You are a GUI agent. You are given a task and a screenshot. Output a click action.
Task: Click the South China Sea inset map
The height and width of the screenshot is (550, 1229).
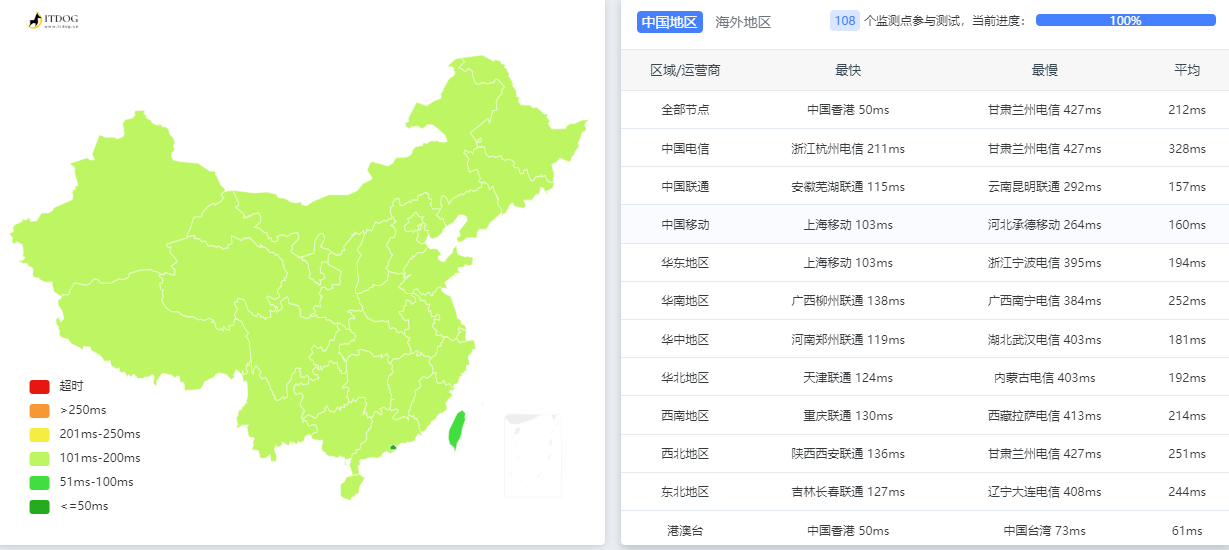(533, 455)
